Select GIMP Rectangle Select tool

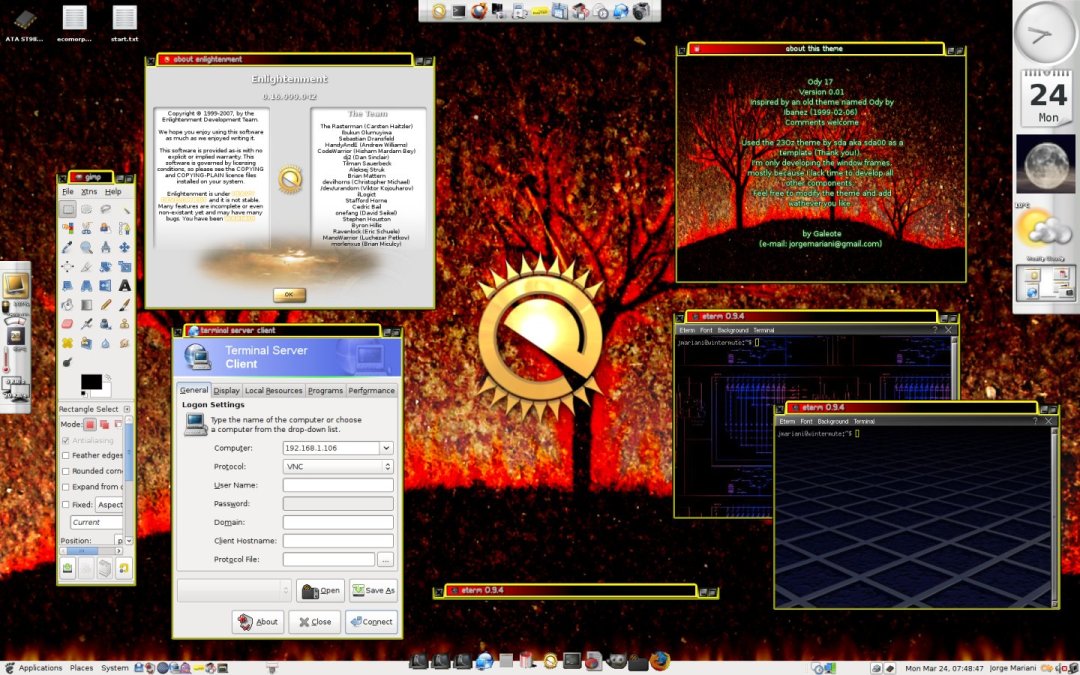[x=68, y=209]
